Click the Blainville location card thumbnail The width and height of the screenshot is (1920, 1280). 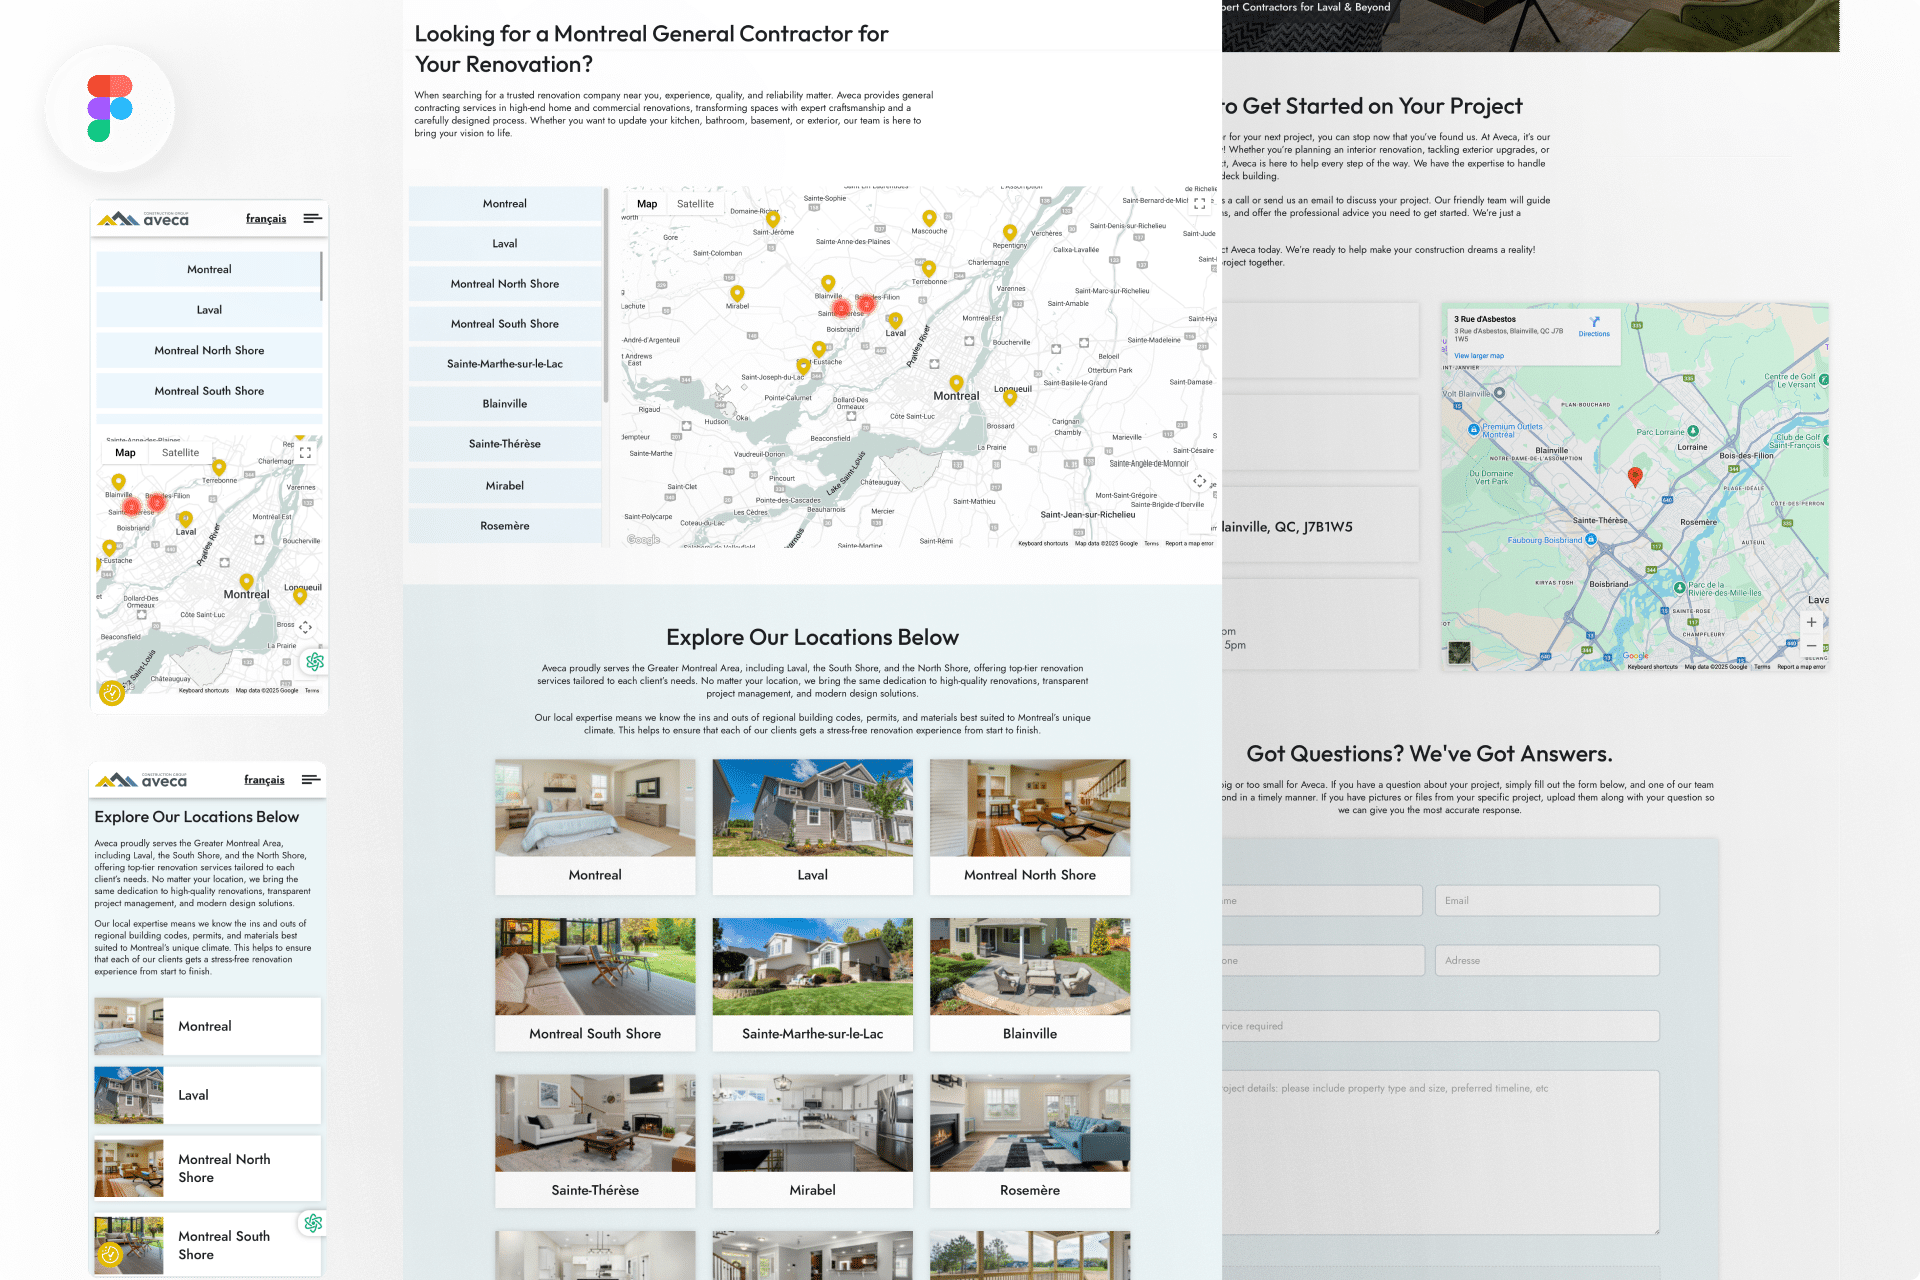[1029, 967]
